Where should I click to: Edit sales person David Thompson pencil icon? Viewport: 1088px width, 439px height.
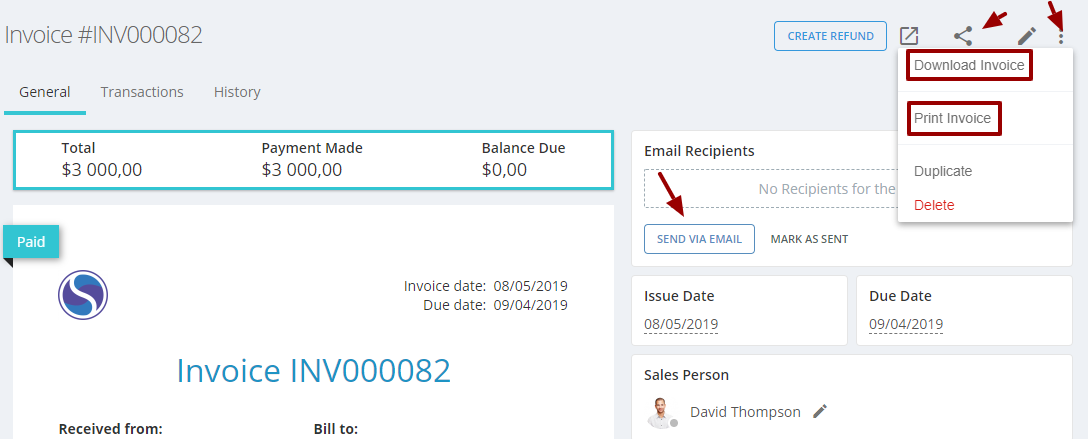pos(820,411)
